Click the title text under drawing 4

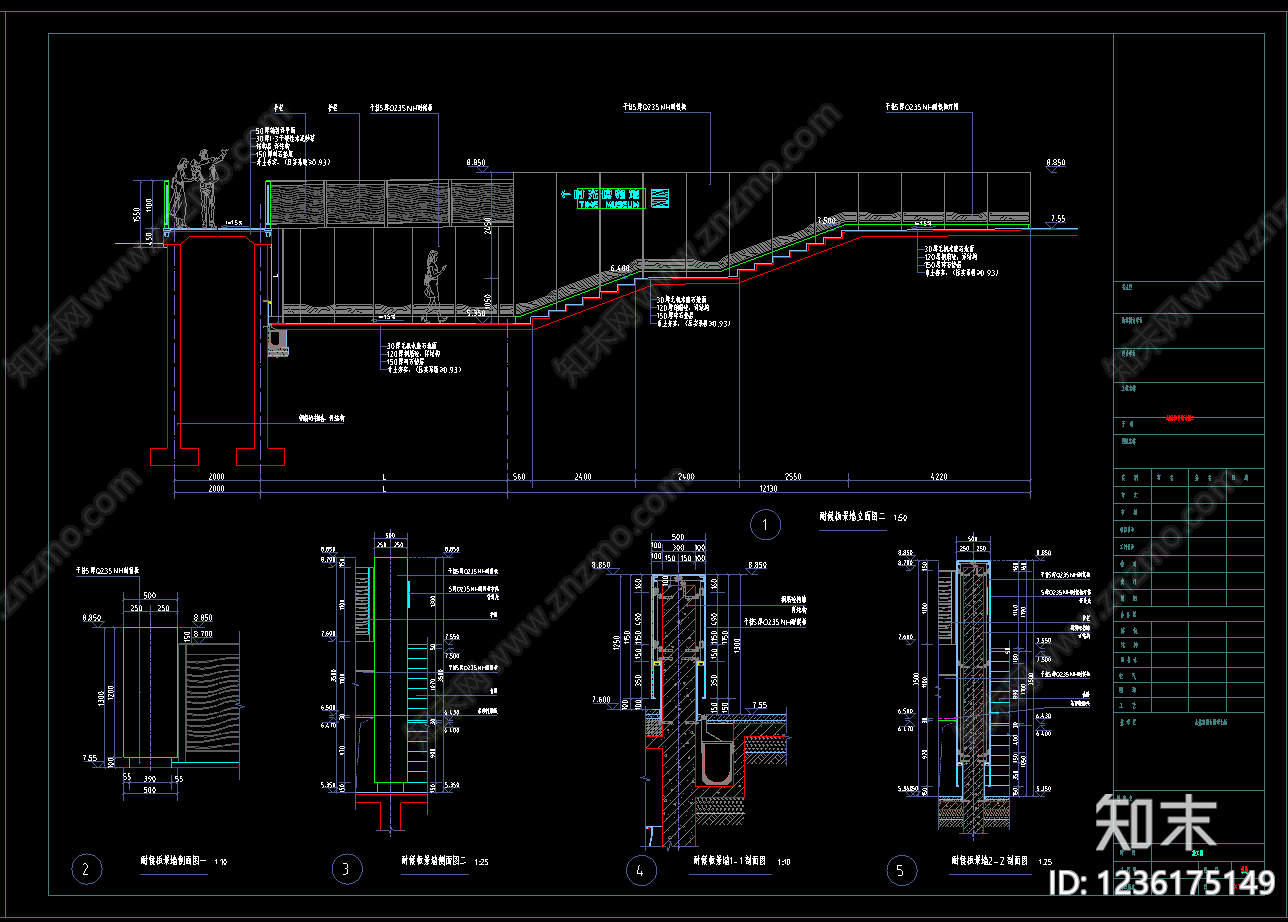click(729, 859)
